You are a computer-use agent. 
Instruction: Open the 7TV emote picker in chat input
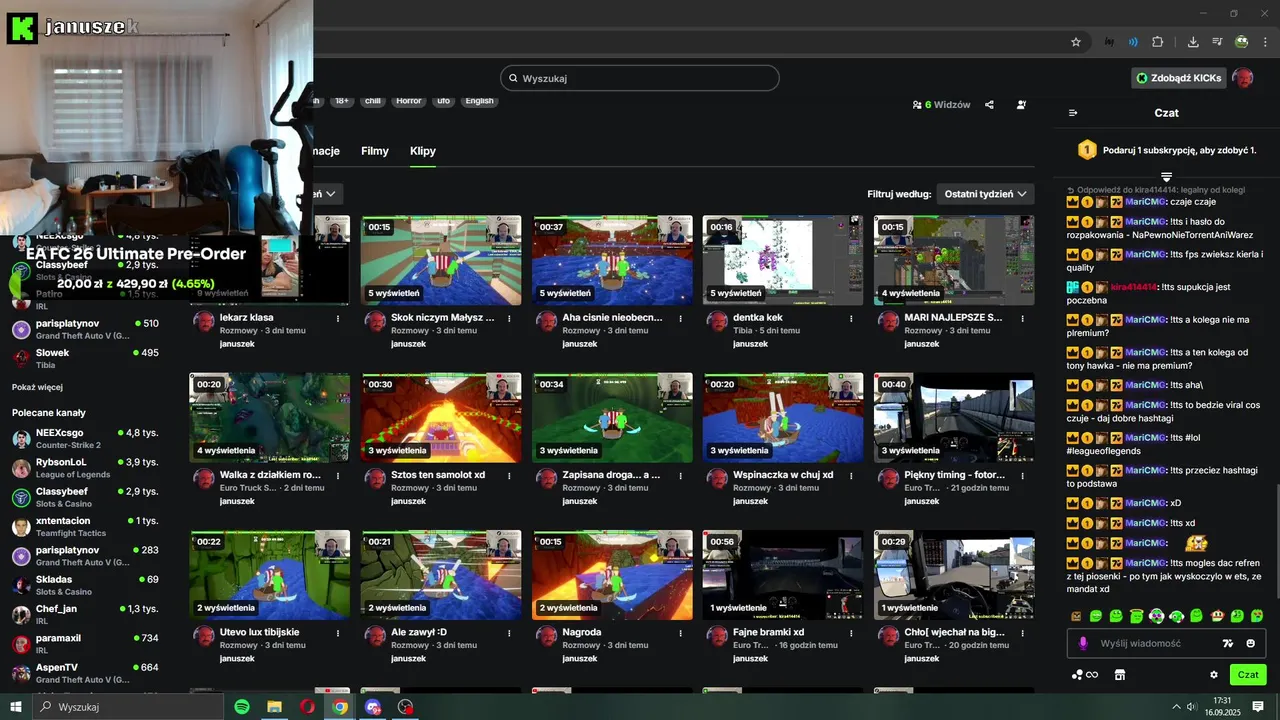click(1228, 644)
